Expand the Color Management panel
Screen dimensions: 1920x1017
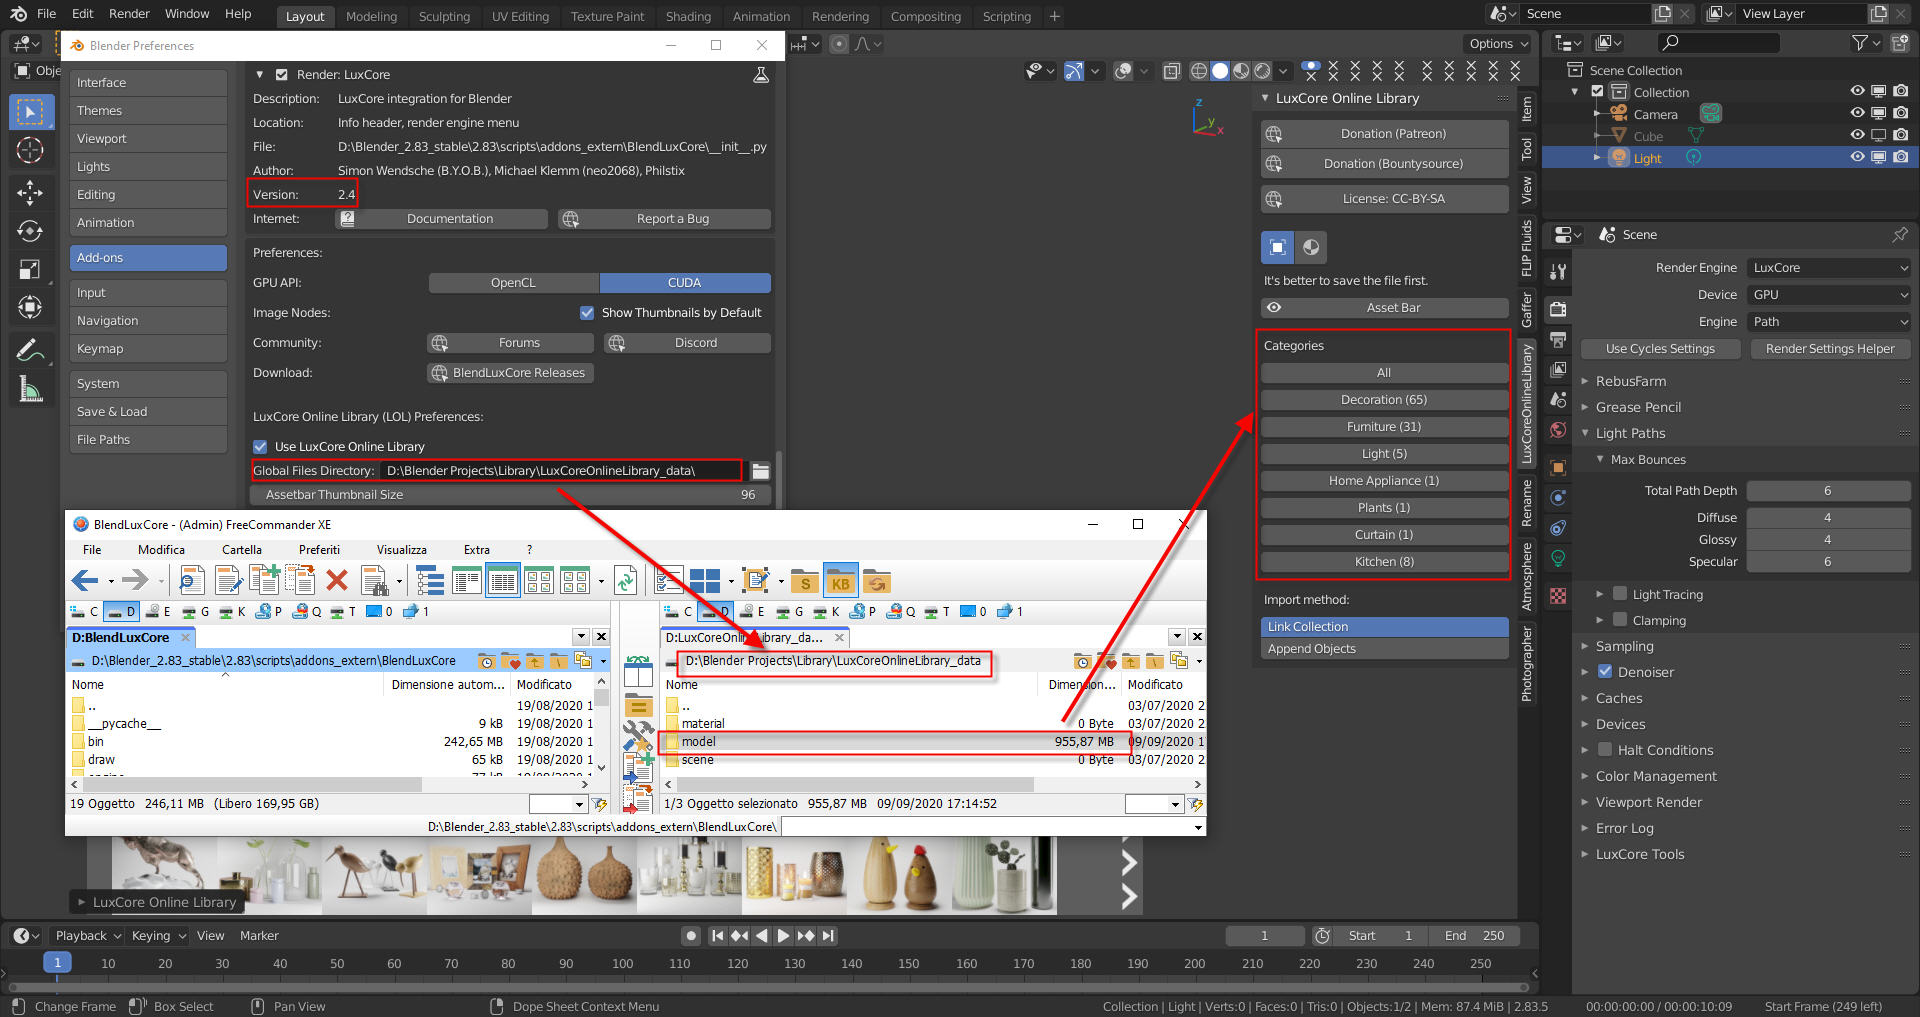tap(1656, 776)
